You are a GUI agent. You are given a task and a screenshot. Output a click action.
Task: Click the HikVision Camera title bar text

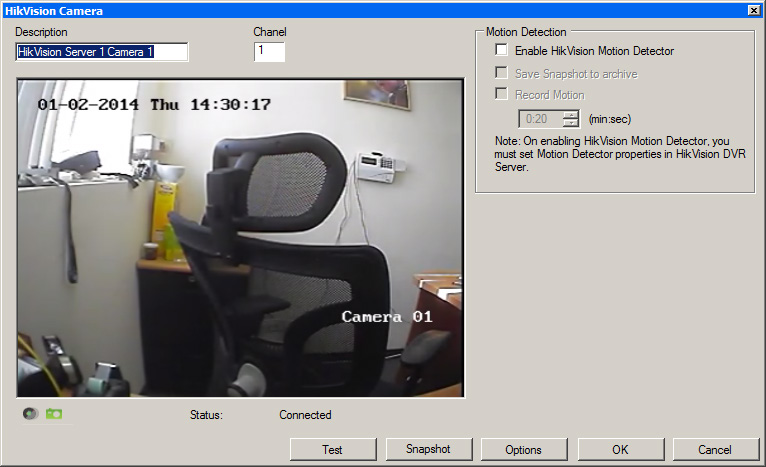(54, 11)
